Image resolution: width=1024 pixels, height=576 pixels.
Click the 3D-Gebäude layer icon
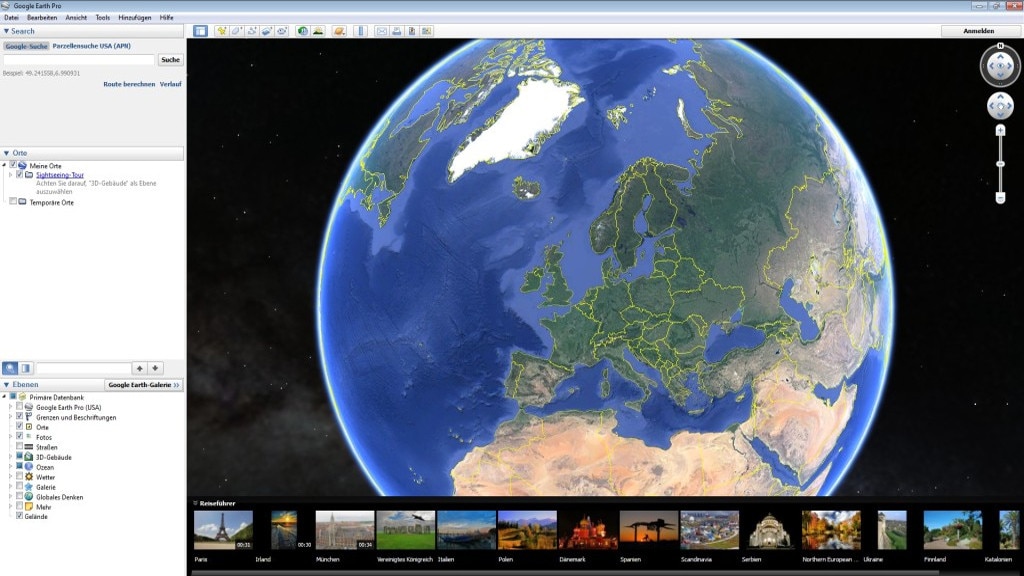(x=29, y=457)
